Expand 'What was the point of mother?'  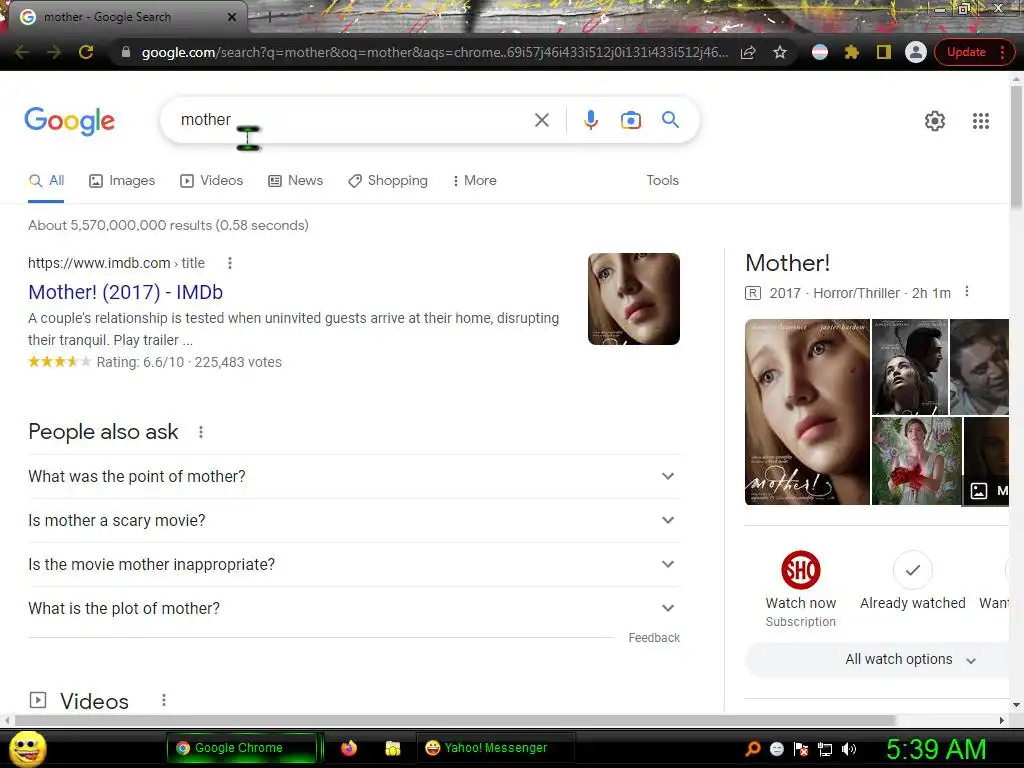(x=354, y=476)
